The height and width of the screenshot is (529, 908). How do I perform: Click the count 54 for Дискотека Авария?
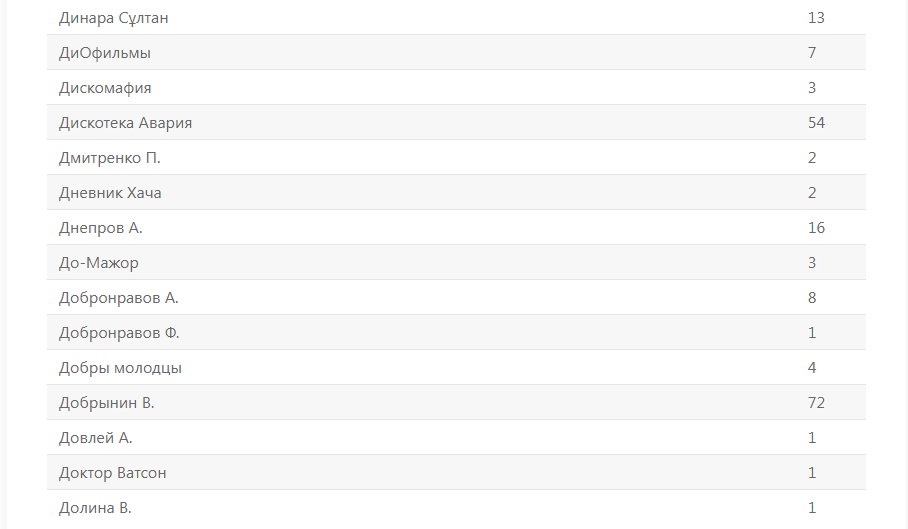(x=816, y=123)
